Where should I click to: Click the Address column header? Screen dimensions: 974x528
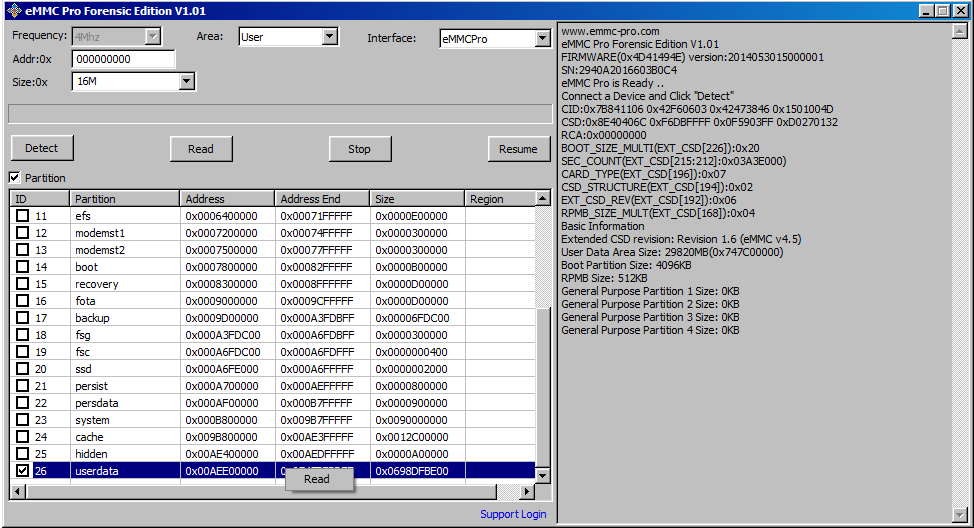227,199
